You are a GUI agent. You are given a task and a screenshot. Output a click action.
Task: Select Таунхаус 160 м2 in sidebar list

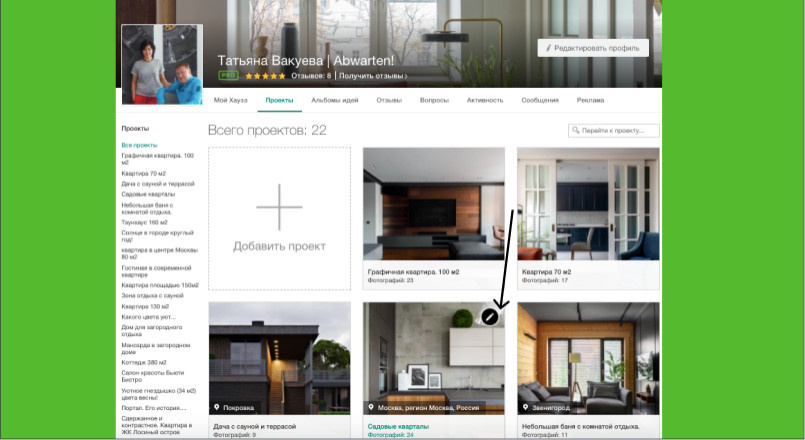pyautogui.click(x=144, y=222)
